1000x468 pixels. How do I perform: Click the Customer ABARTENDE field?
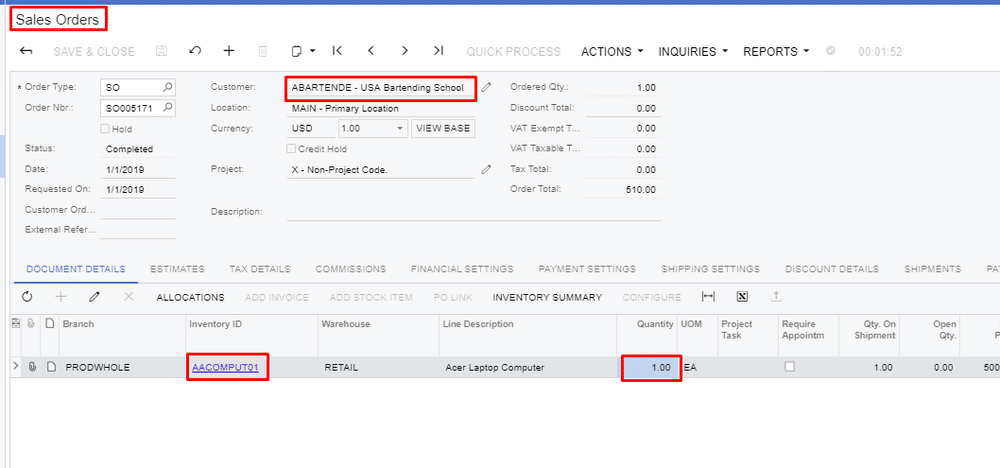[x=380, y=88]
